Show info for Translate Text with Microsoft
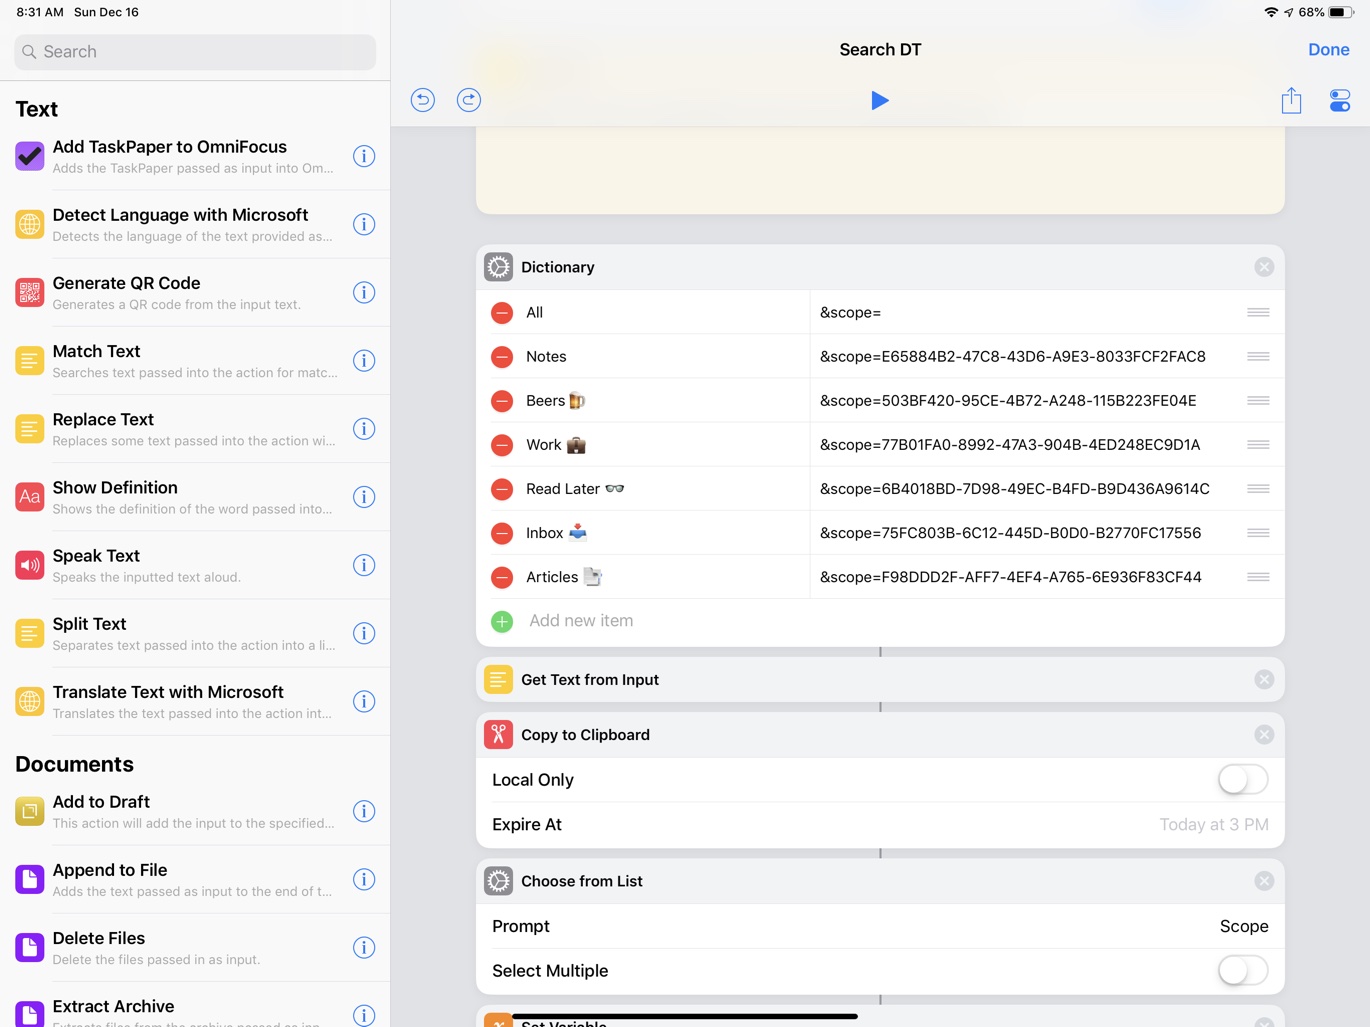This screenshot has width=1370, height=1027. point(364,700)
